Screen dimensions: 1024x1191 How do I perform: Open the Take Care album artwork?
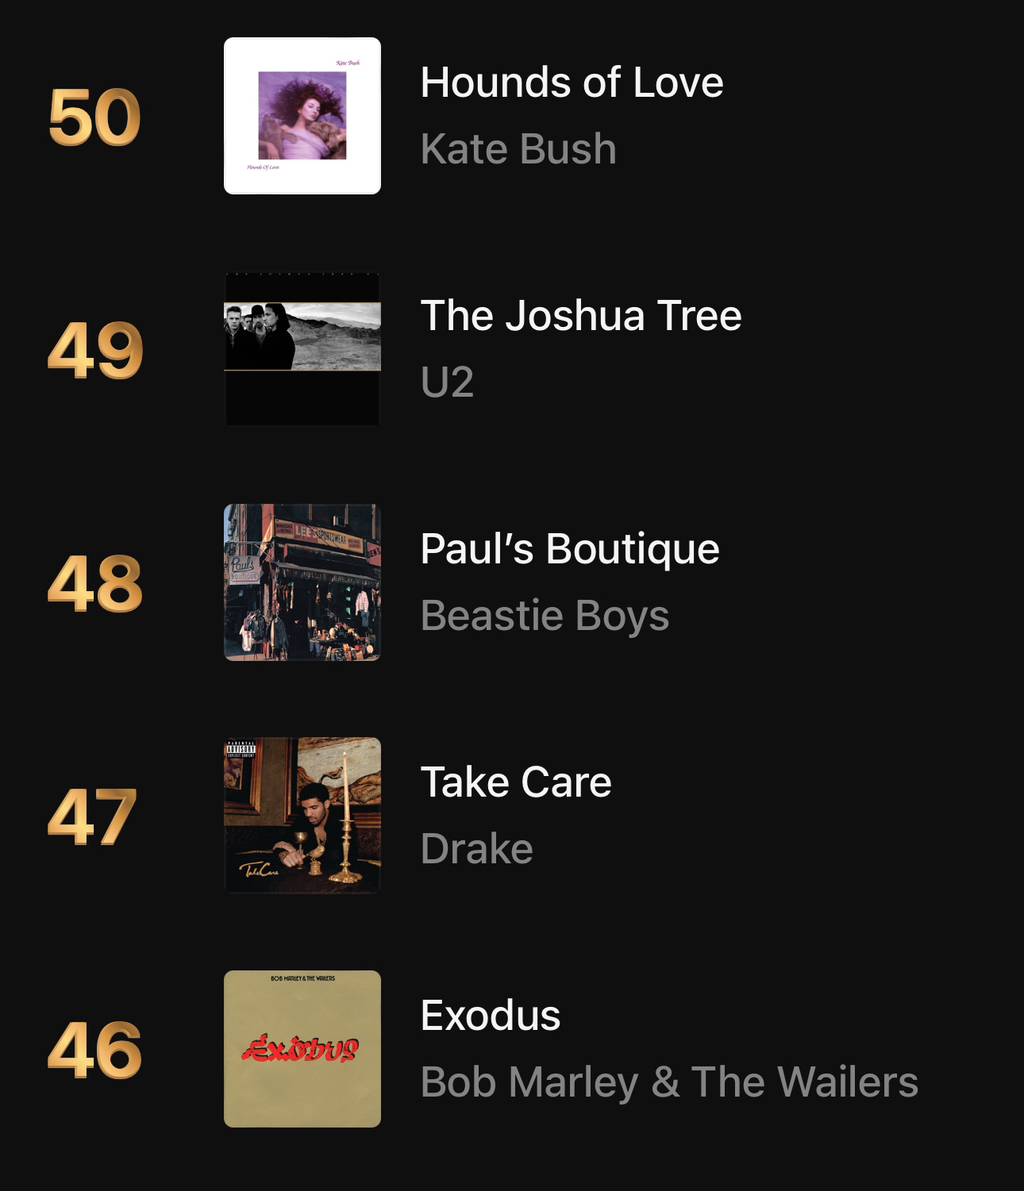302,815
